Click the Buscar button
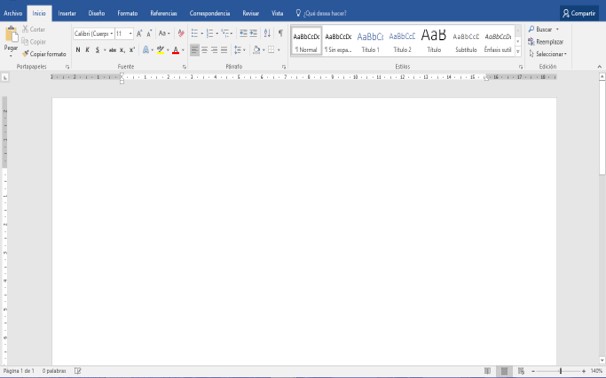This screenshot has height=378, width=606. click(x=544, y=29)
